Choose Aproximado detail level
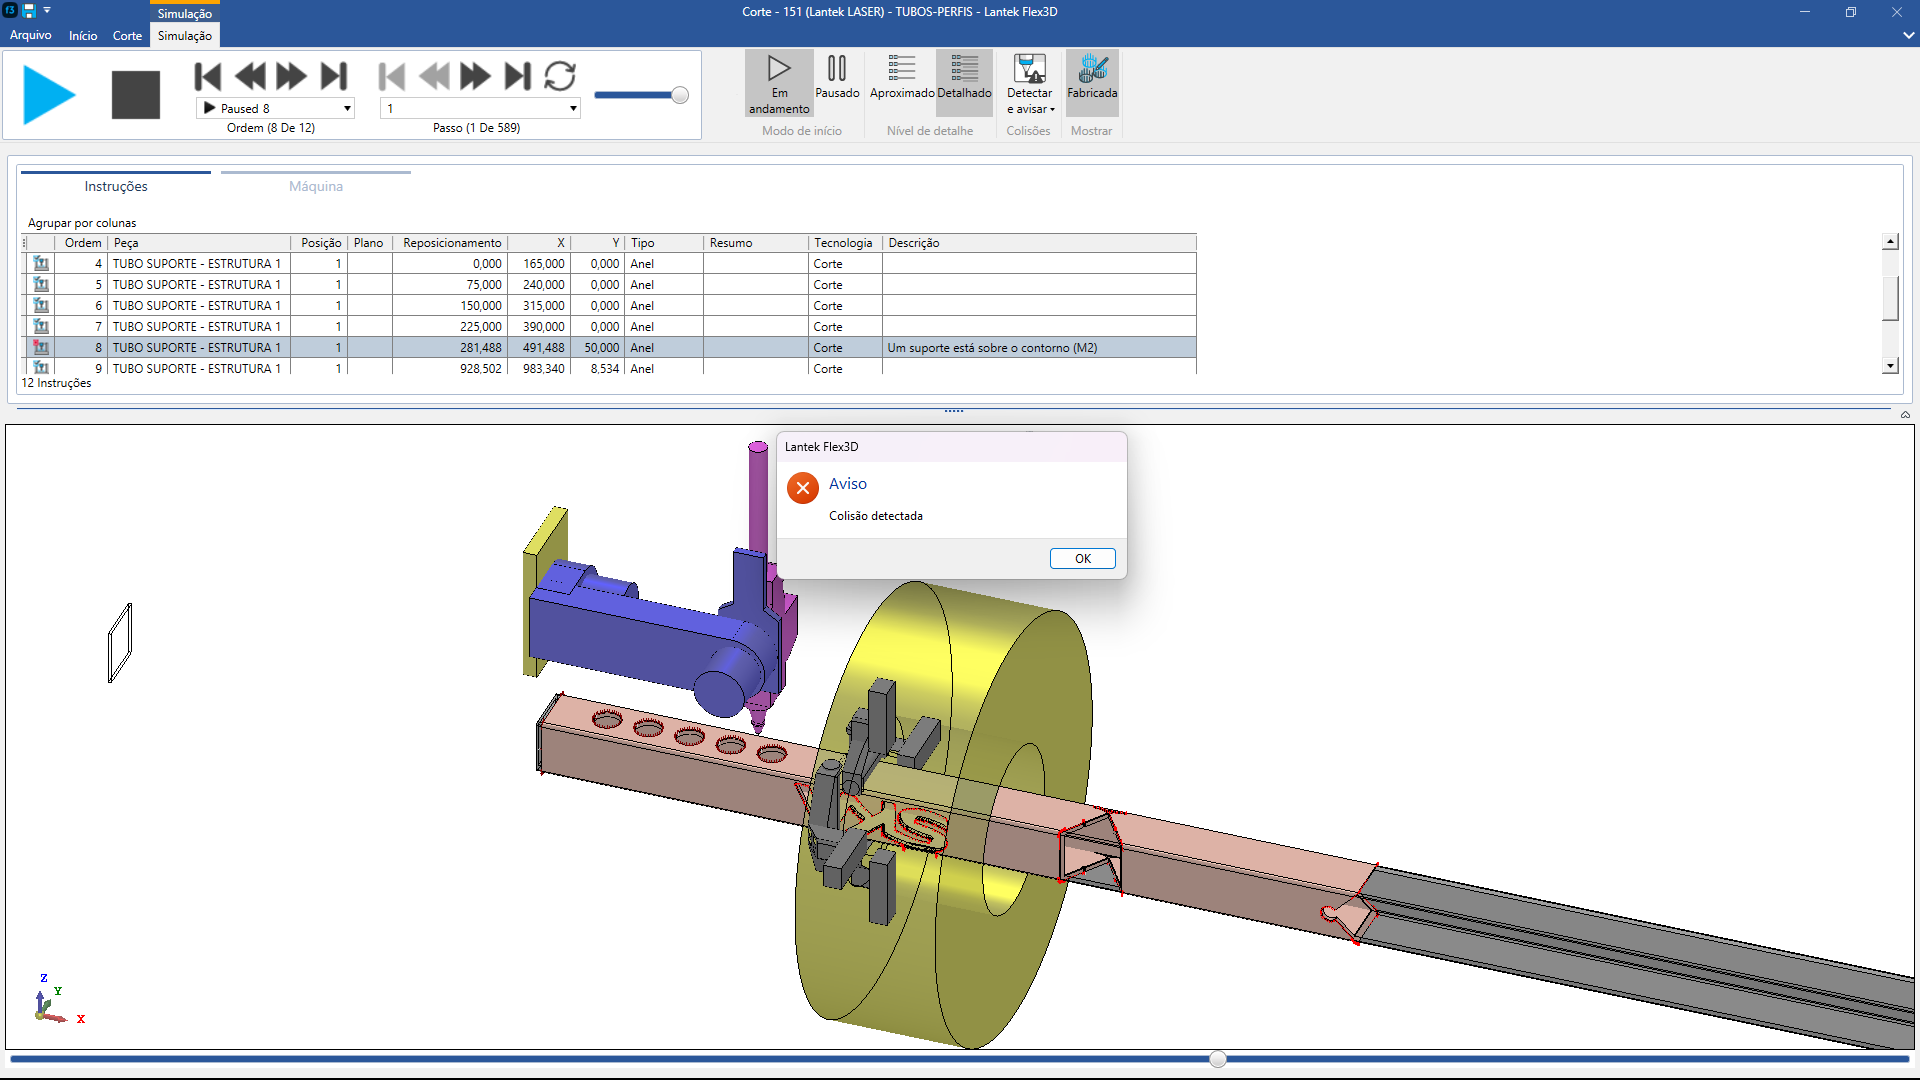This screenshot has width=1920, height=1080. 902,77
